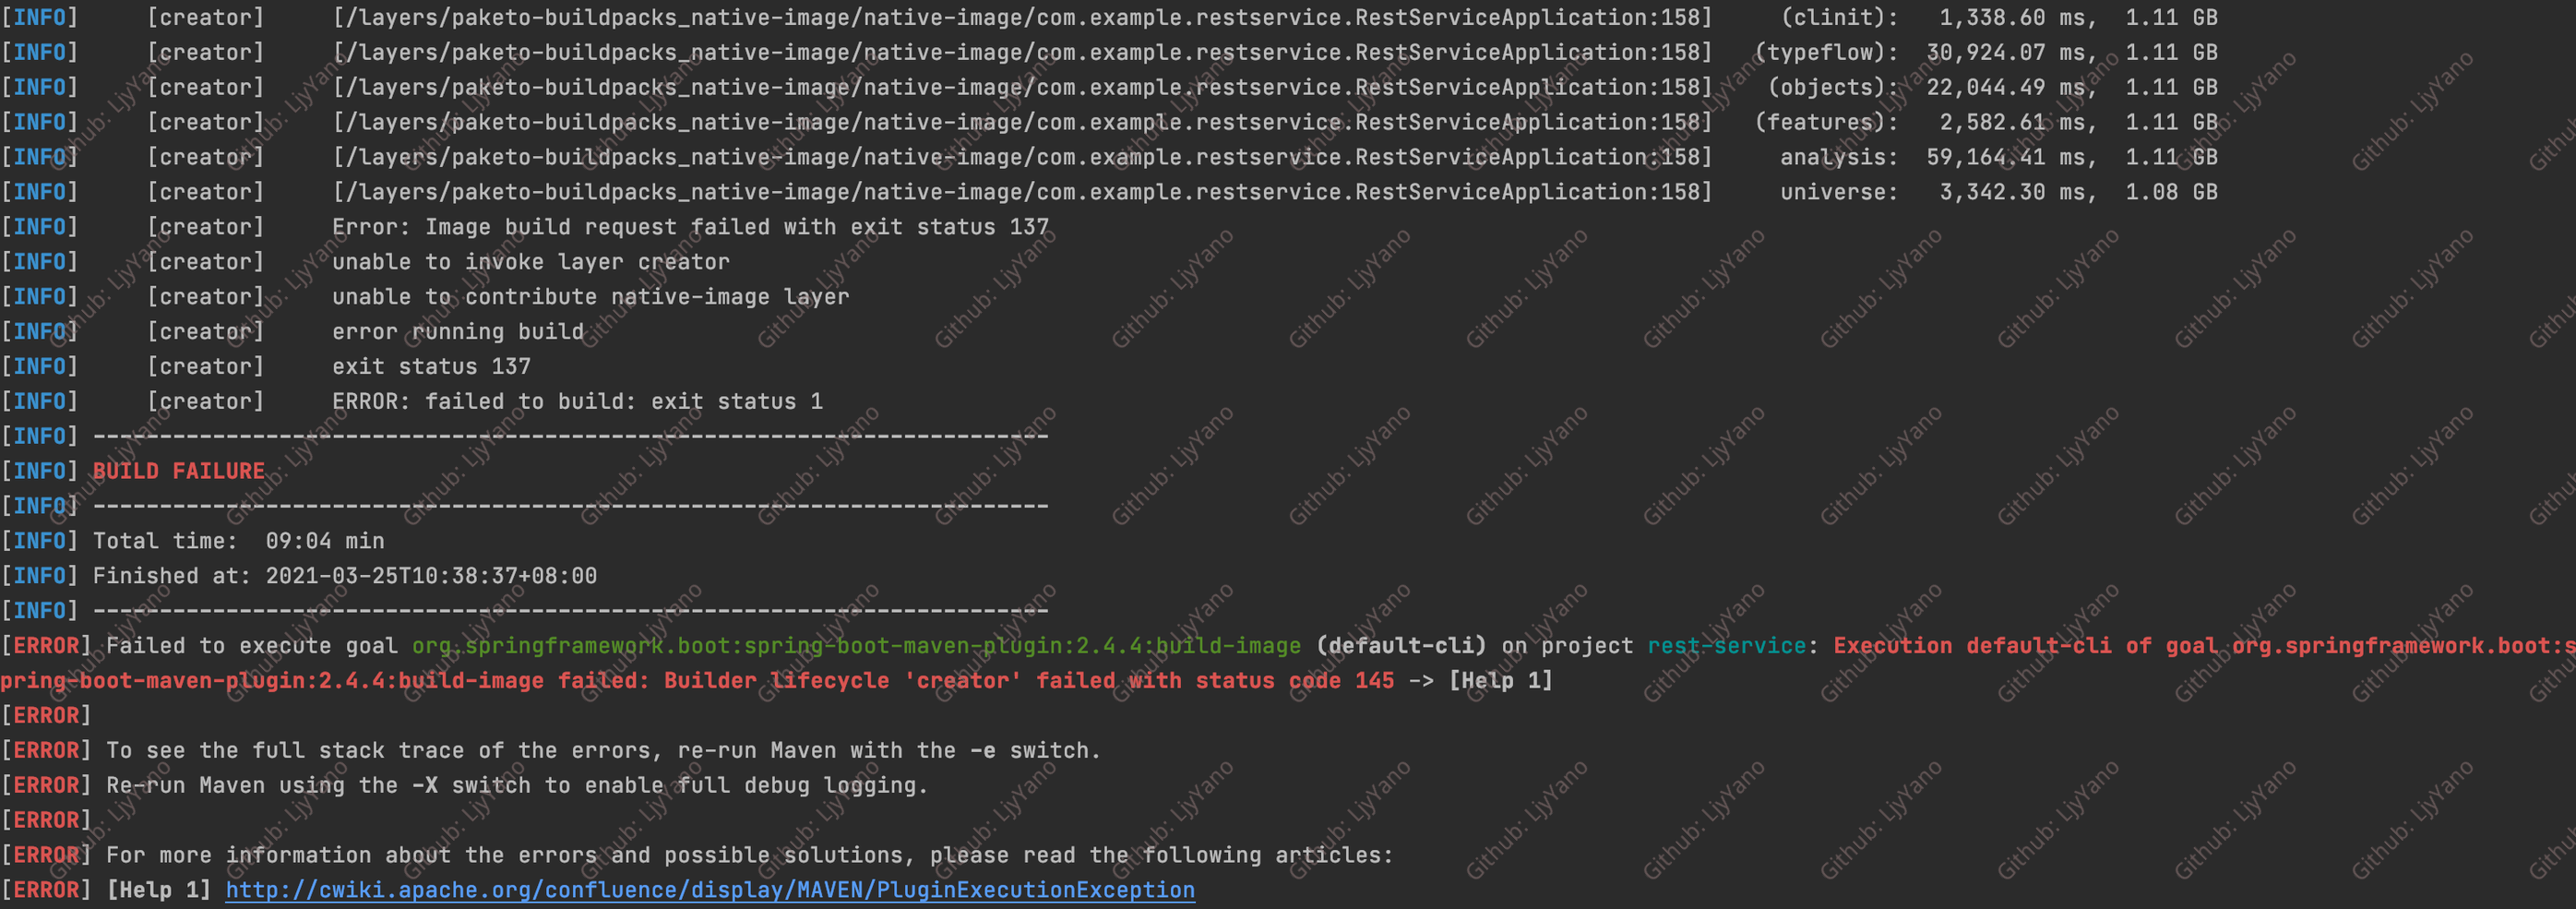
Task: Click the cyan 'rest-service' project name
Action: (1727, 646)
